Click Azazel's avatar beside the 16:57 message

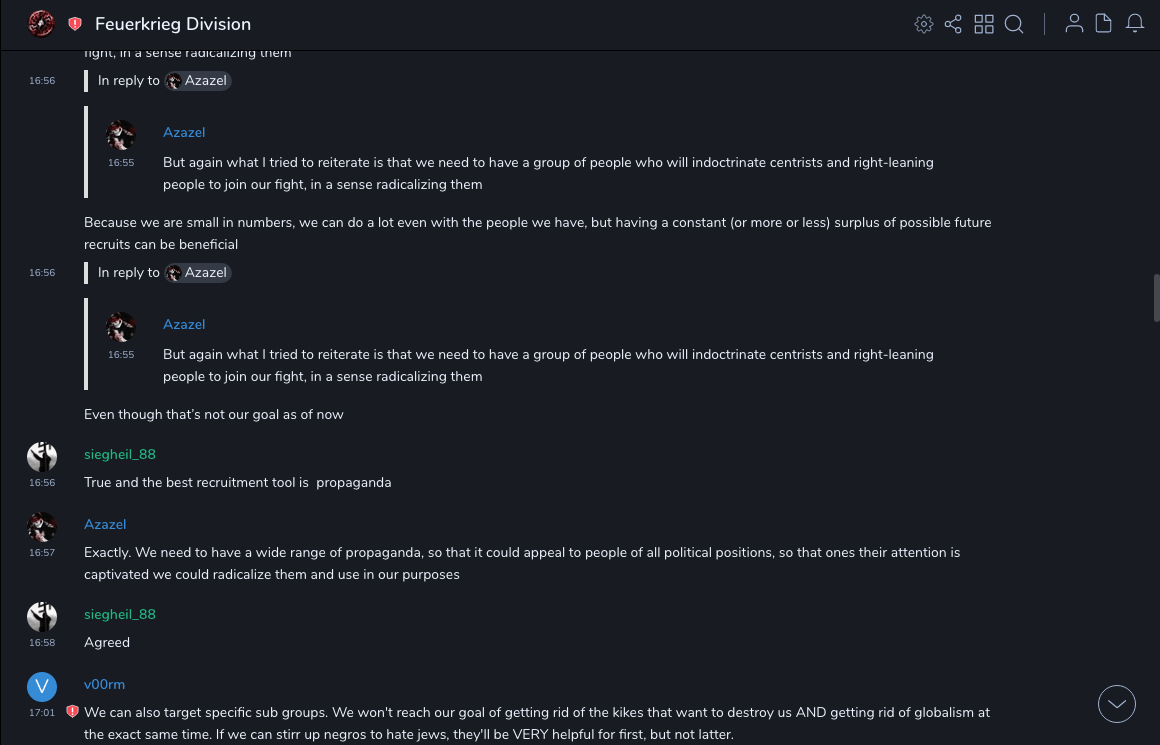tap(41, 526)
